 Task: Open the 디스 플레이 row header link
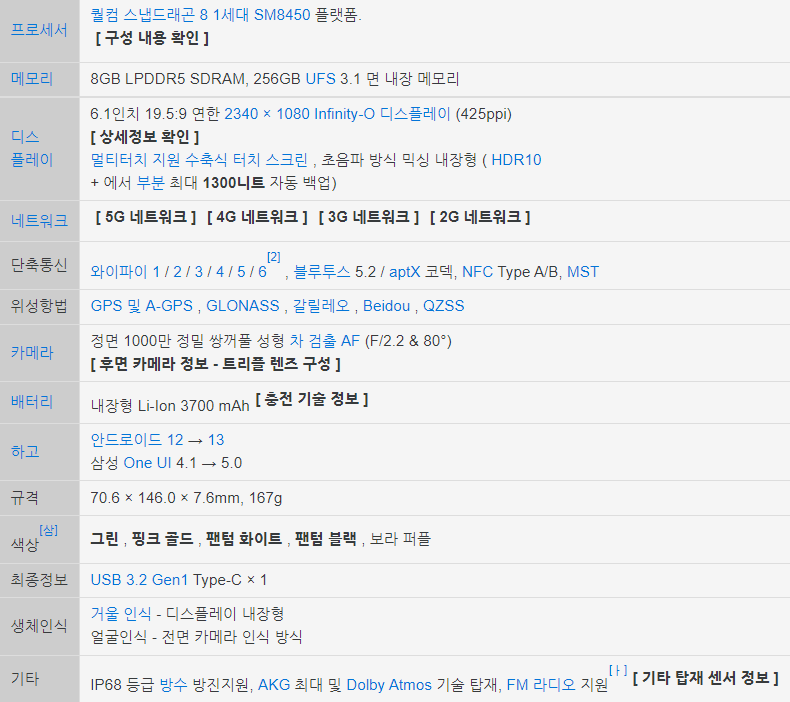tap(32, 148)
